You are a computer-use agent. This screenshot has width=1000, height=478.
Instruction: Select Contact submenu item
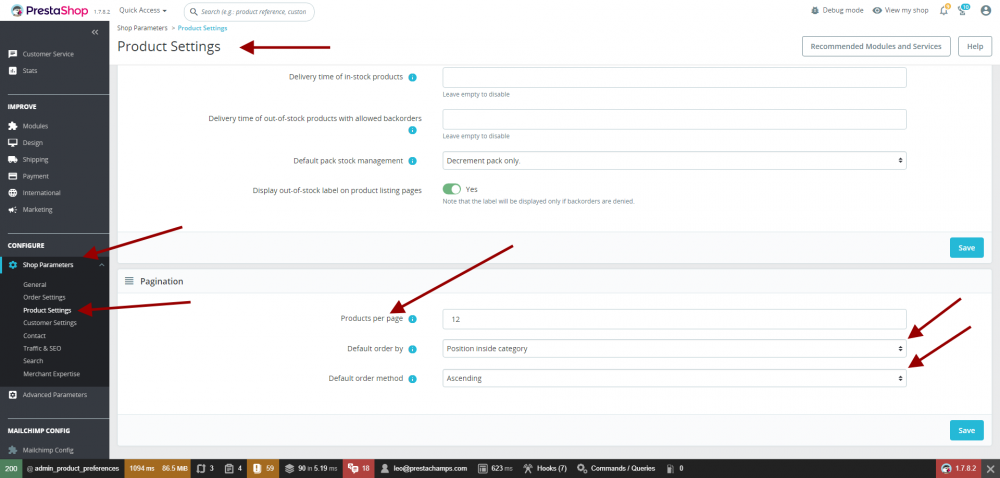[34, 335]
